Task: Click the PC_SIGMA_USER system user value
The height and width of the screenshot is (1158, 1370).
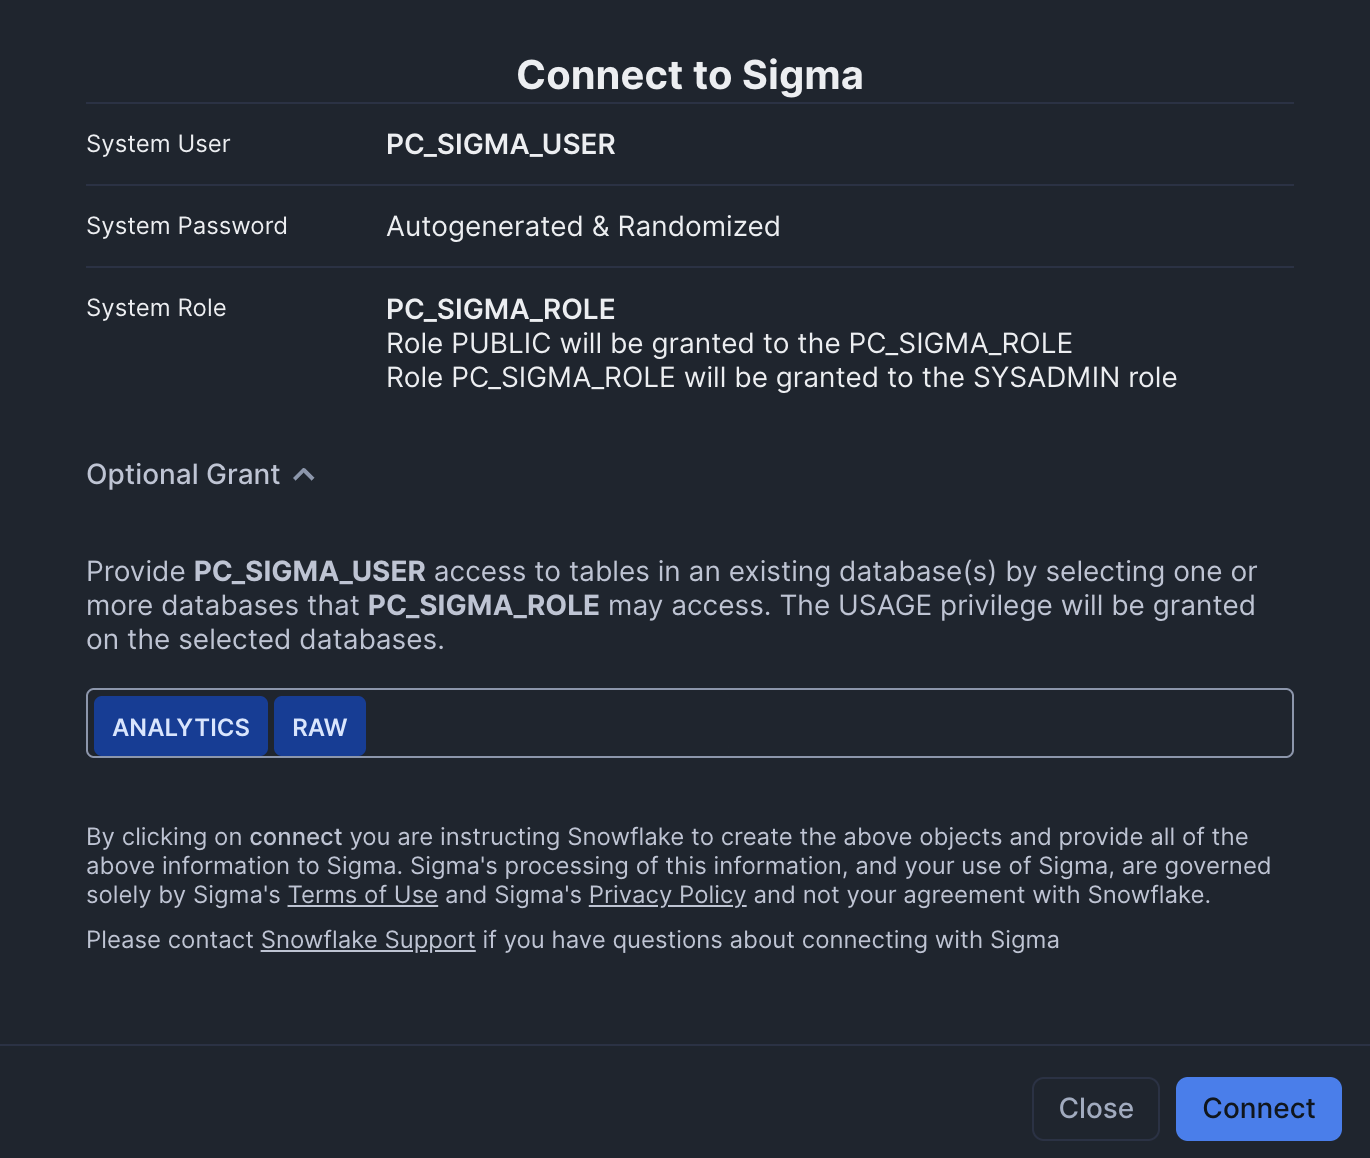Action: pos(500,144)
